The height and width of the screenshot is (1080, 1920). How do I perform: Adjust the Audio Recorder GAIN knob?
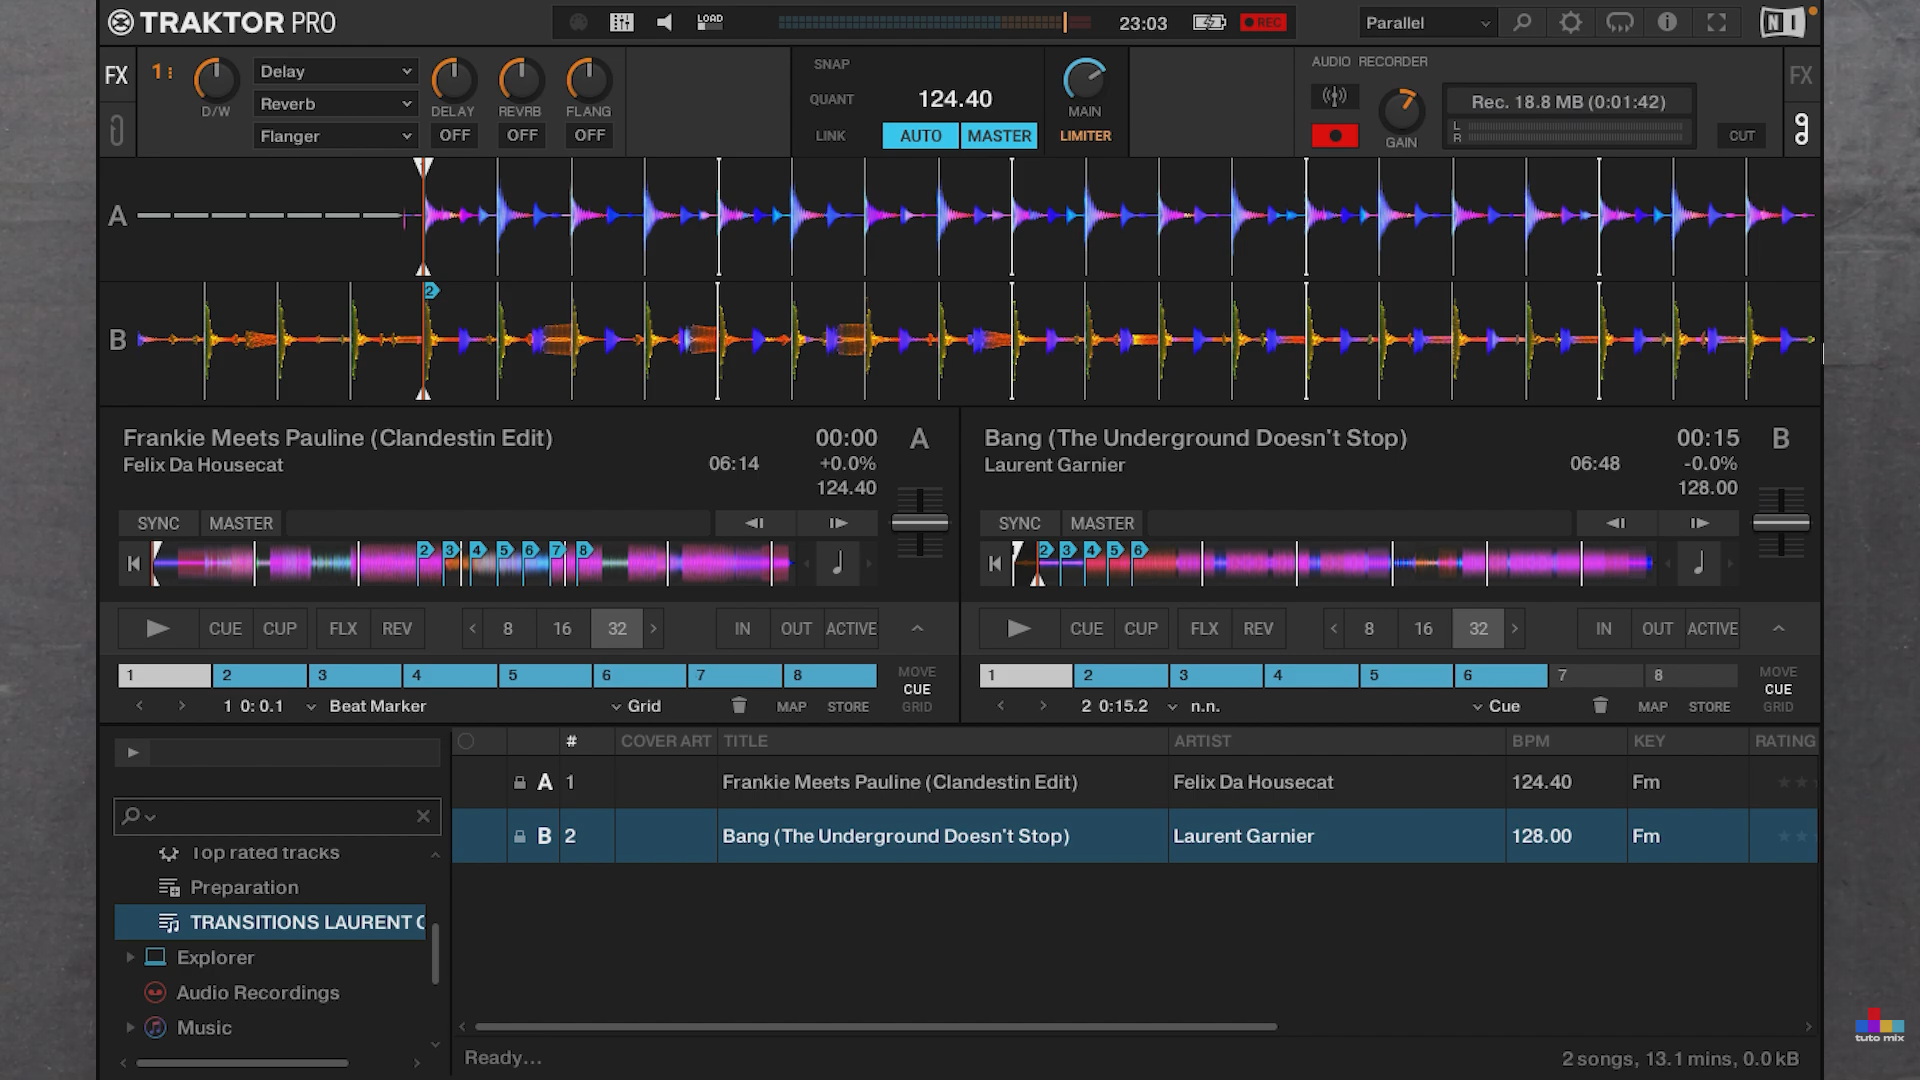1401,110
